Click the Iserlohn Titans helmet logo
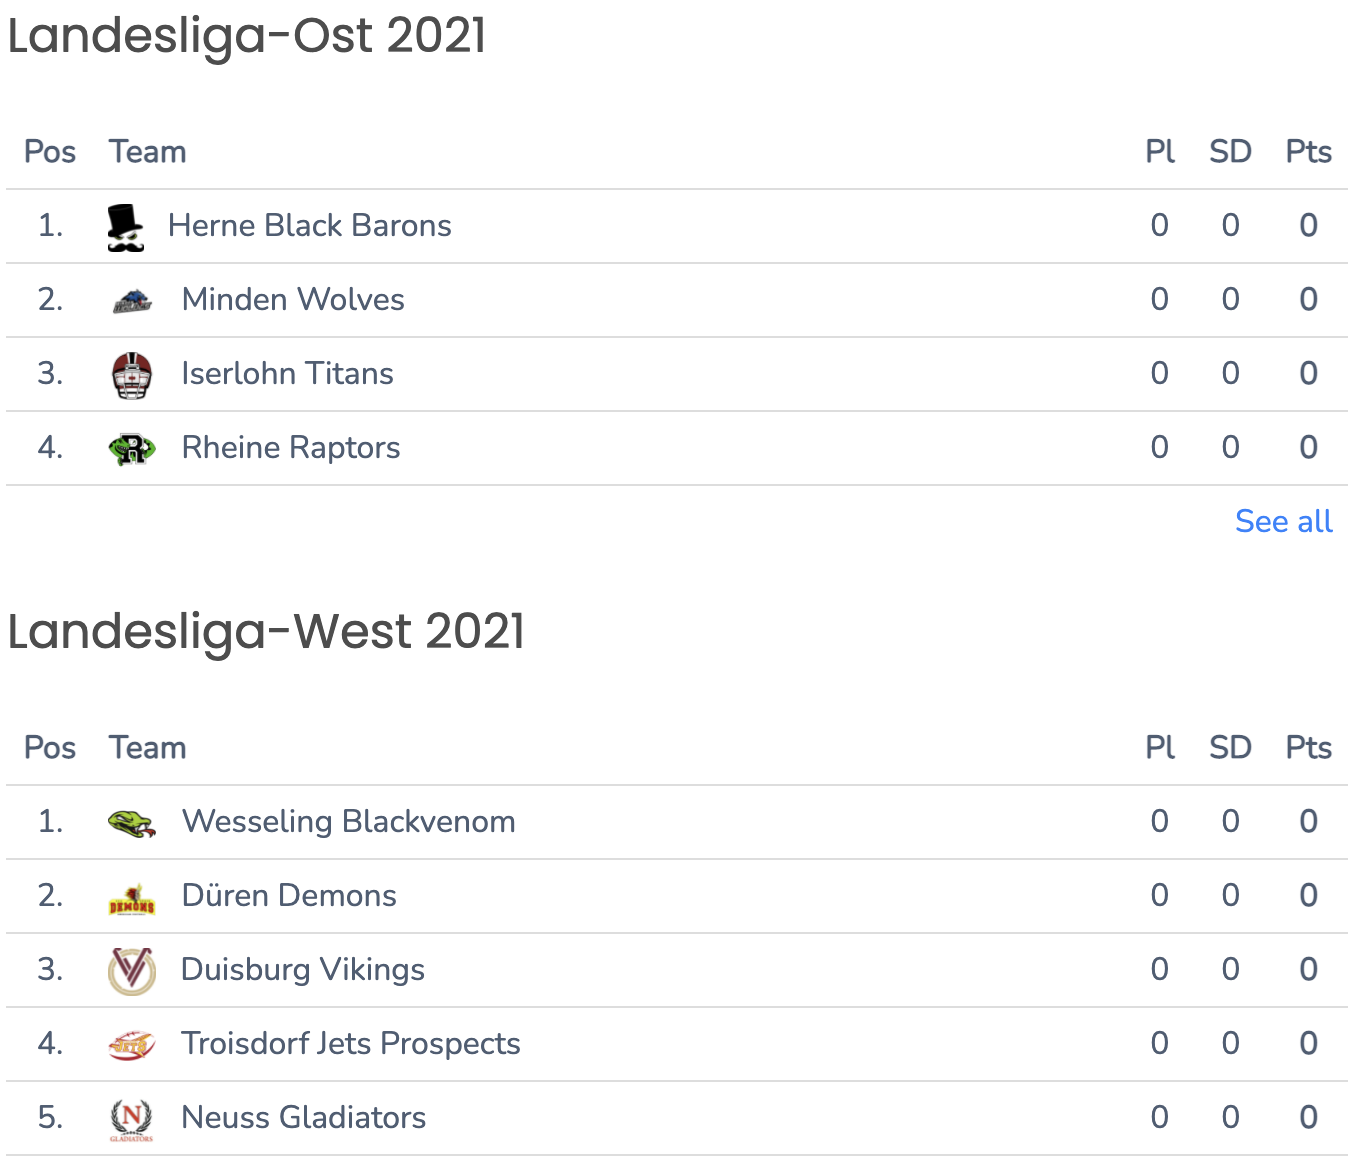Screen dimensions: 1356x1170 tap(132, 375)
